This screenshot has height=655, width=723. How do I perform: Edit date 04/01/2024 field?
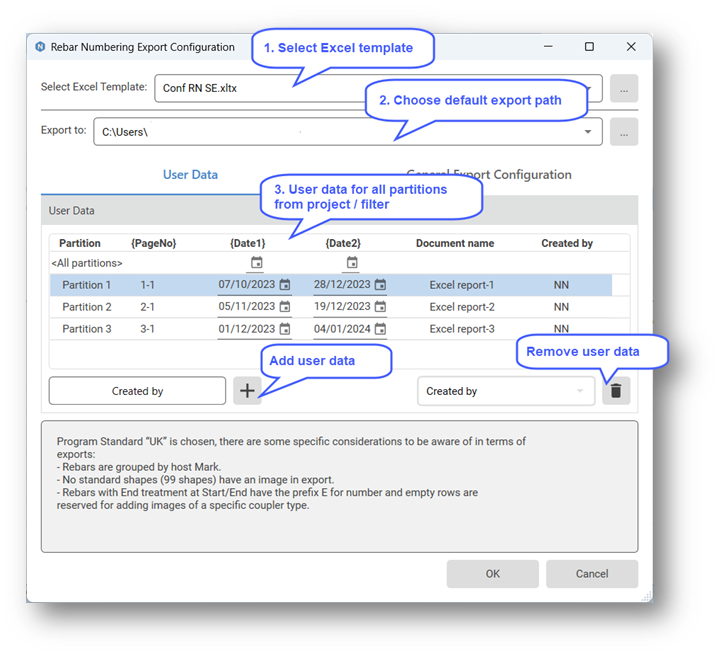coord(342,329)
